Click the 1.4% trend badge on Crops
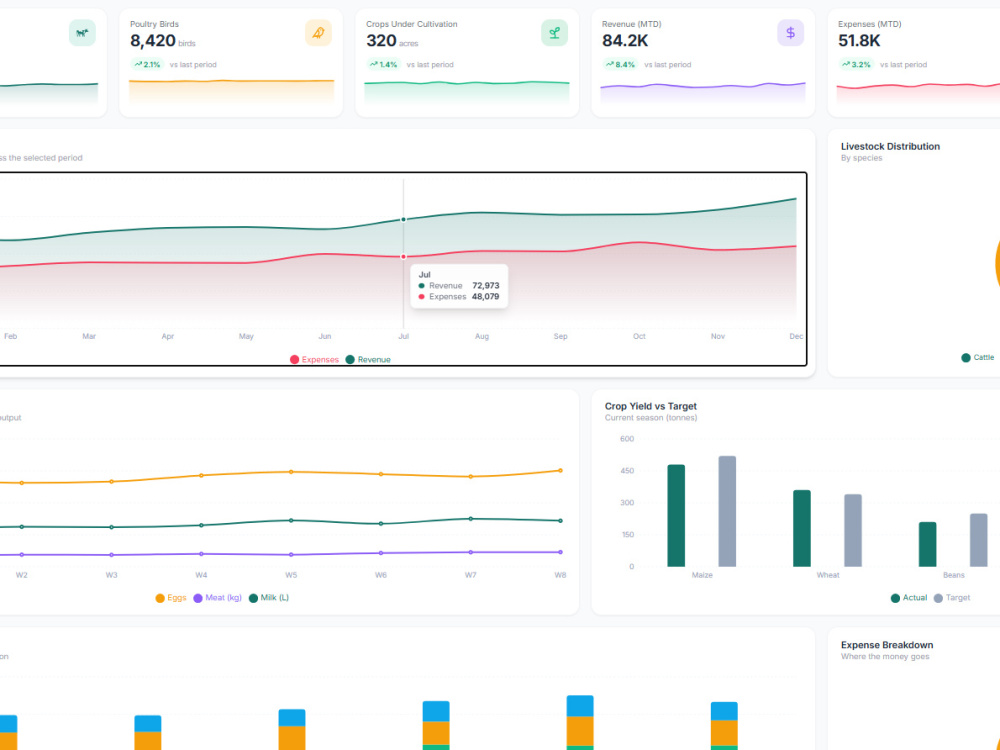This screenshot has width=1000, height=750. (383, 64)
